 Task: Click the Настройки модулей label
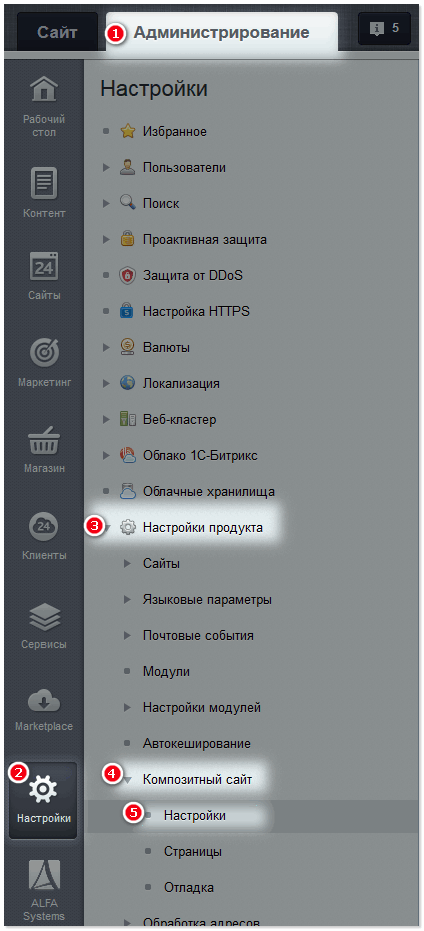[202, 708]
